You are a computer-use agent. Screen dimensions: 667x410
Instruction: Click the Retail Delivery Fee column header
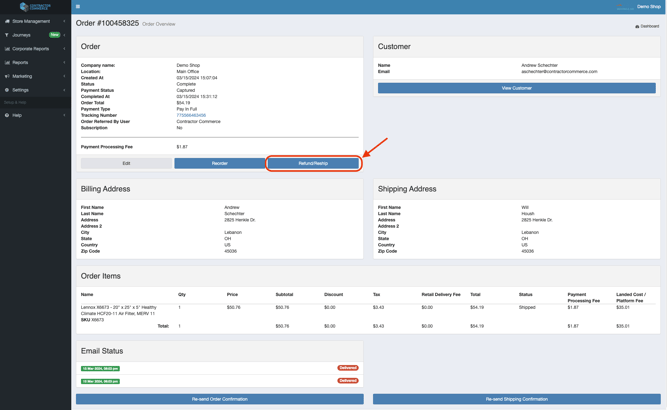[x=441, y=294]
